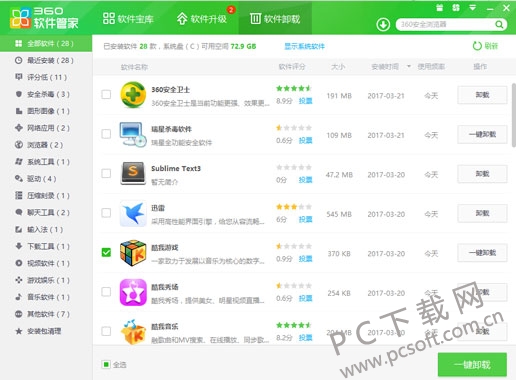Select 聊天工具 category in sidebar
The width and height of the screenshot is (516, 380).
pyautogui.click(x=46, y=213)
